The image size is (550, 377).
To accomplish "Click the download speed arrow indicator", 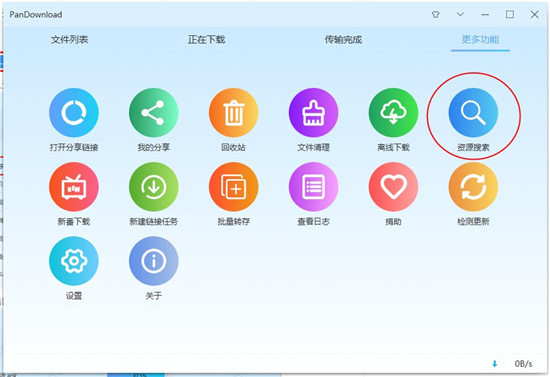I will click(495, 364).
